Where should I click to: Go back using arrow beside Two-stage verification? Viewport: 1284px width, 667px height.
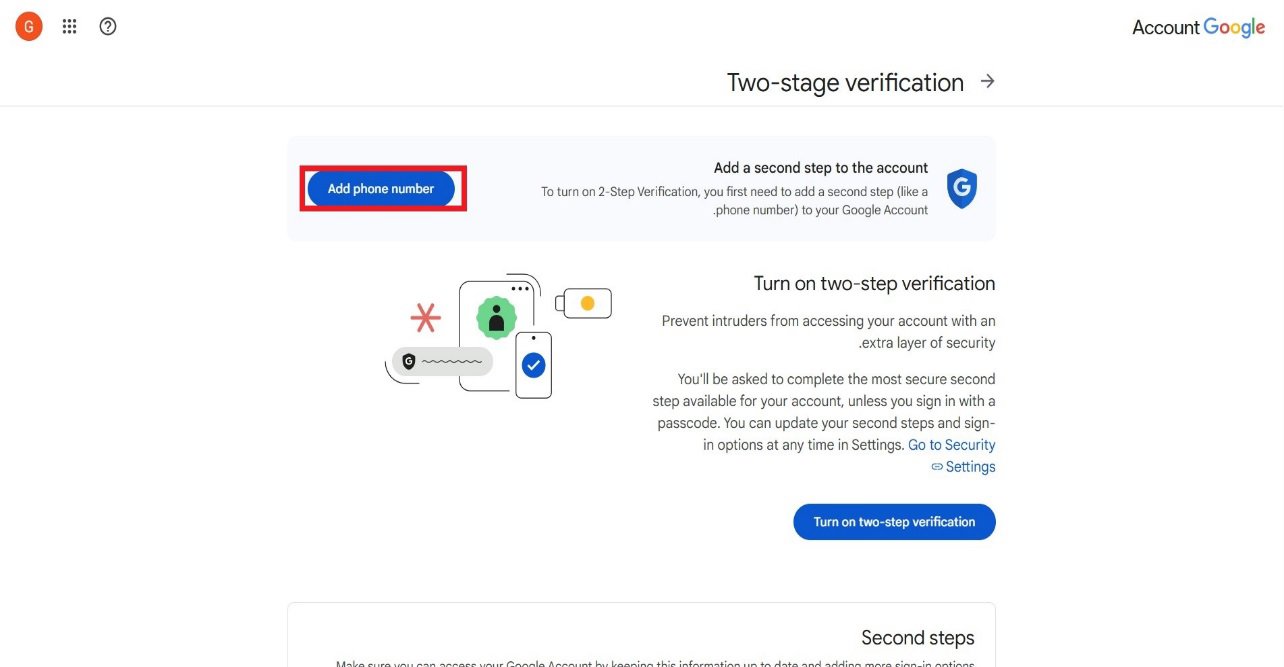pos(988,81)
